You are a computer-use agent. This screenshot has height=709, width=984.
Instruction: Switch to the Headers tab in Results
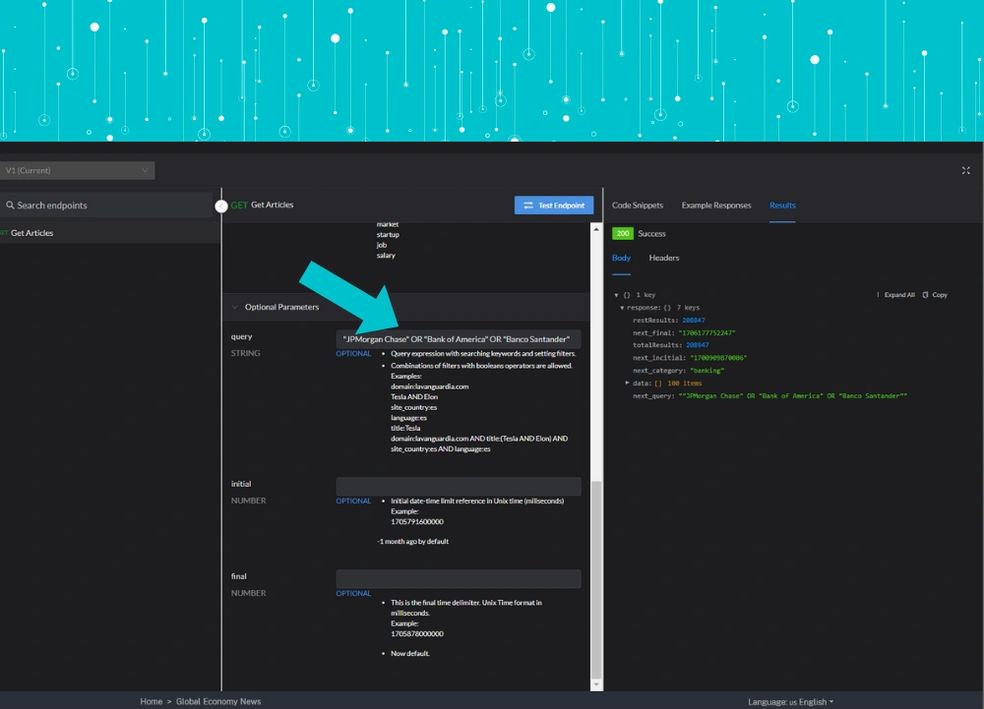[664, 257]
